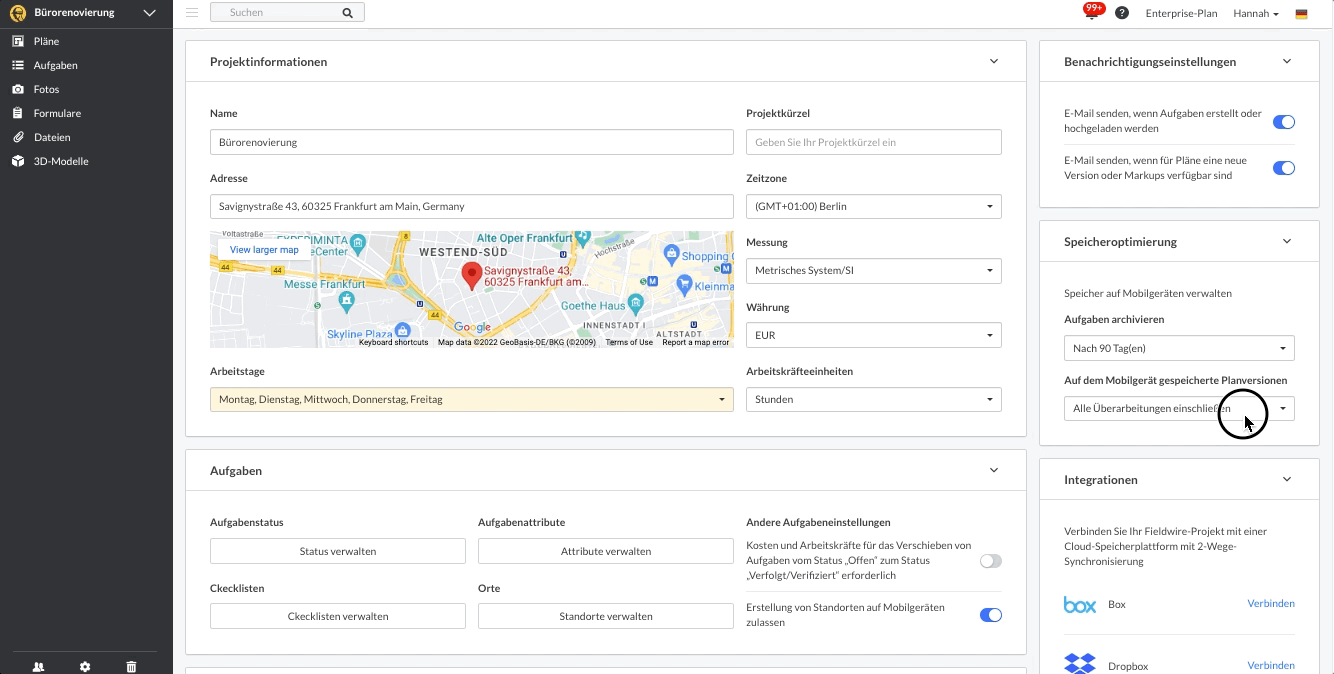
Task: Go to Pläne in sidebar
Action: click(46, 41)
